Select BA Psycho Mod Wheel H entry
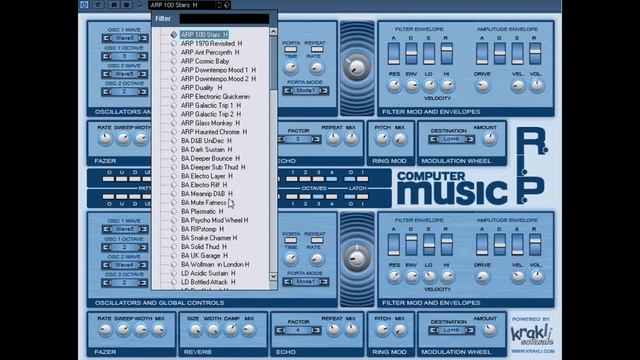Screen dimensions: 640x360 click(x=214, y=220)
